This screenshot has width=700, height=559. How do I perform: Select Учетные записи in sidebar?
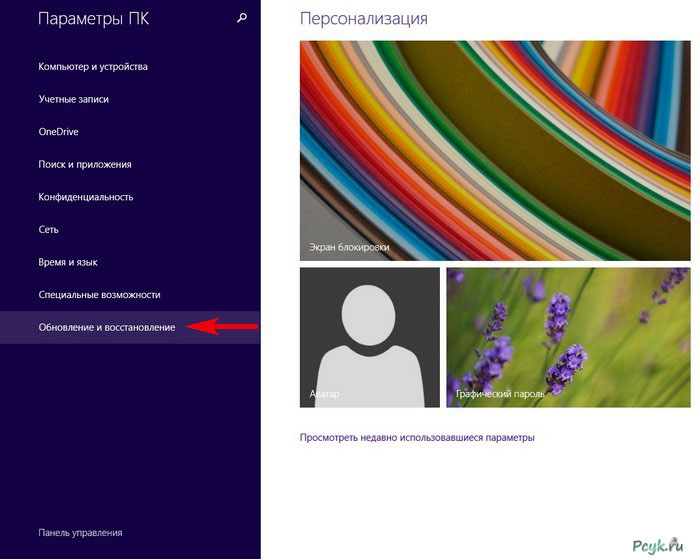[73, 100]
